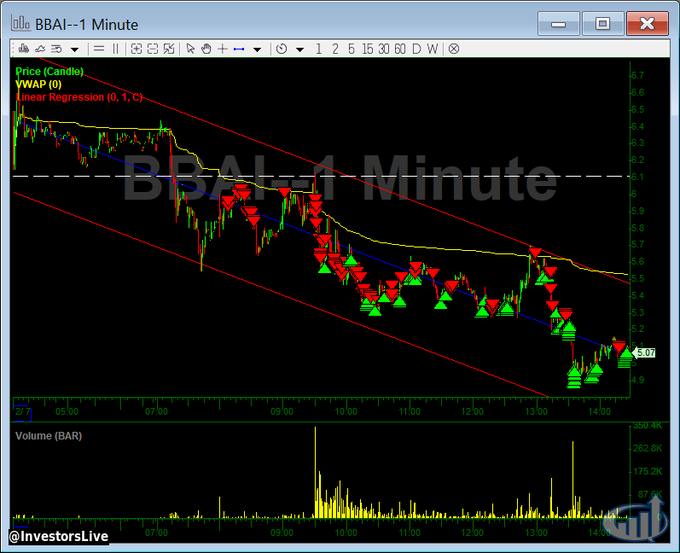The image size is (680, 553).
Task: Select the crosshair plus tool
Action: click(222, 49)
